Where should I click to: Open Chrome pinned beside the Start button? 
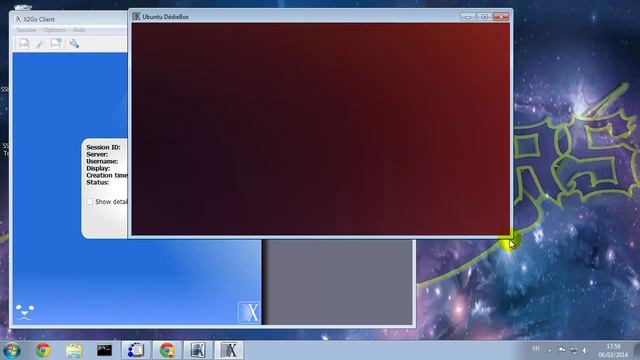[43, 350]
